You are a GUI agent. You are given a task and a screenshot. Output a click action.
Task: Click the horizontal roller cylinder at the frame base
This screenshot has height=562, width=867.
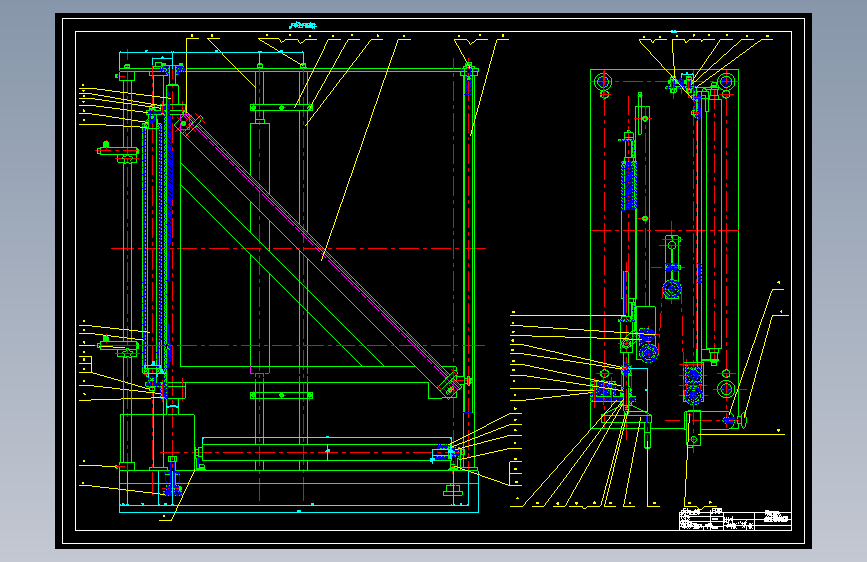click(x=326, y=452)
